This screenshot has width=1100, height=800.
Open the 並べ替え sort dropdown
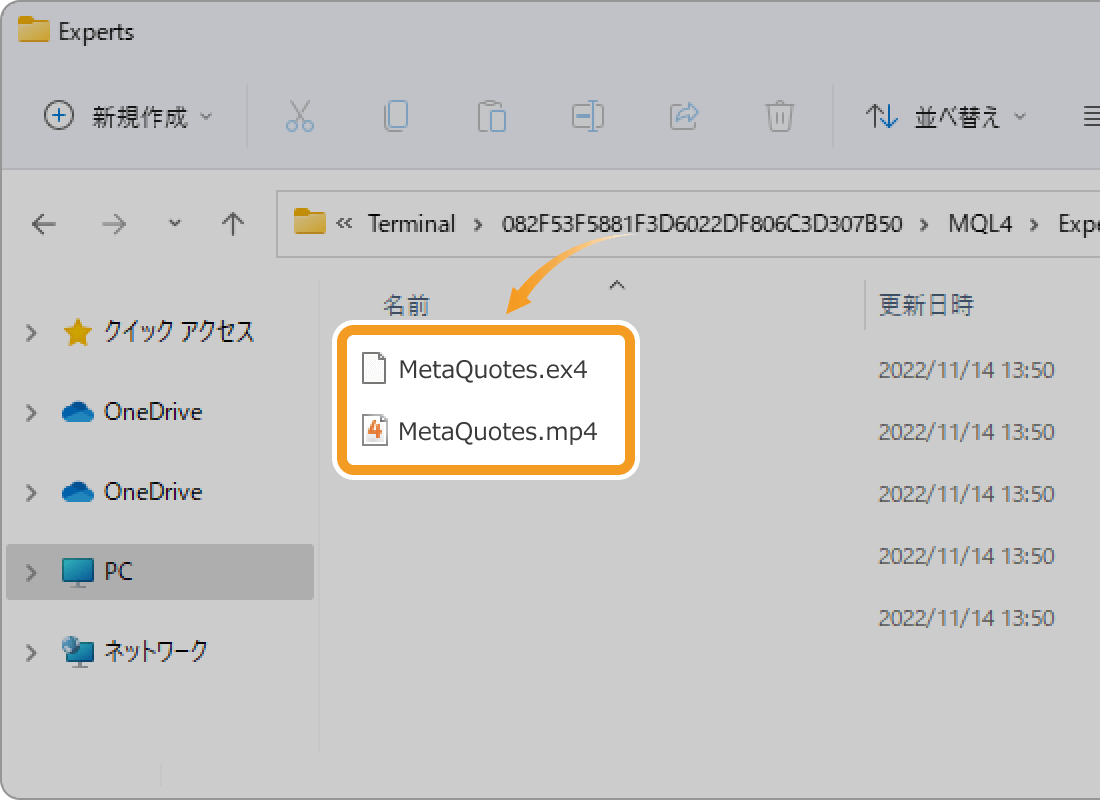[946, 116]
